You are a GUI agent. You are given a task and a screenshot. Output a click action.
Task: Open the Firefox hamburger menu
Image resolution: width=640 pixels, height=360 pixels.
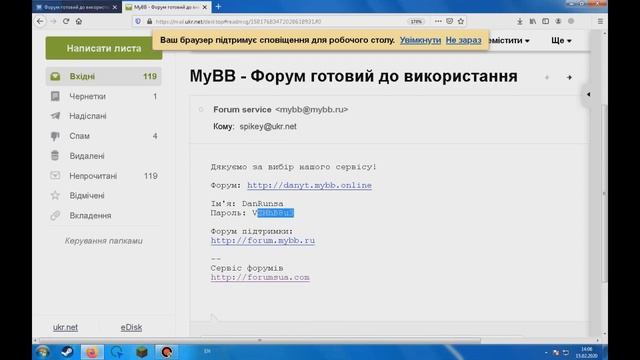(600, 21)
